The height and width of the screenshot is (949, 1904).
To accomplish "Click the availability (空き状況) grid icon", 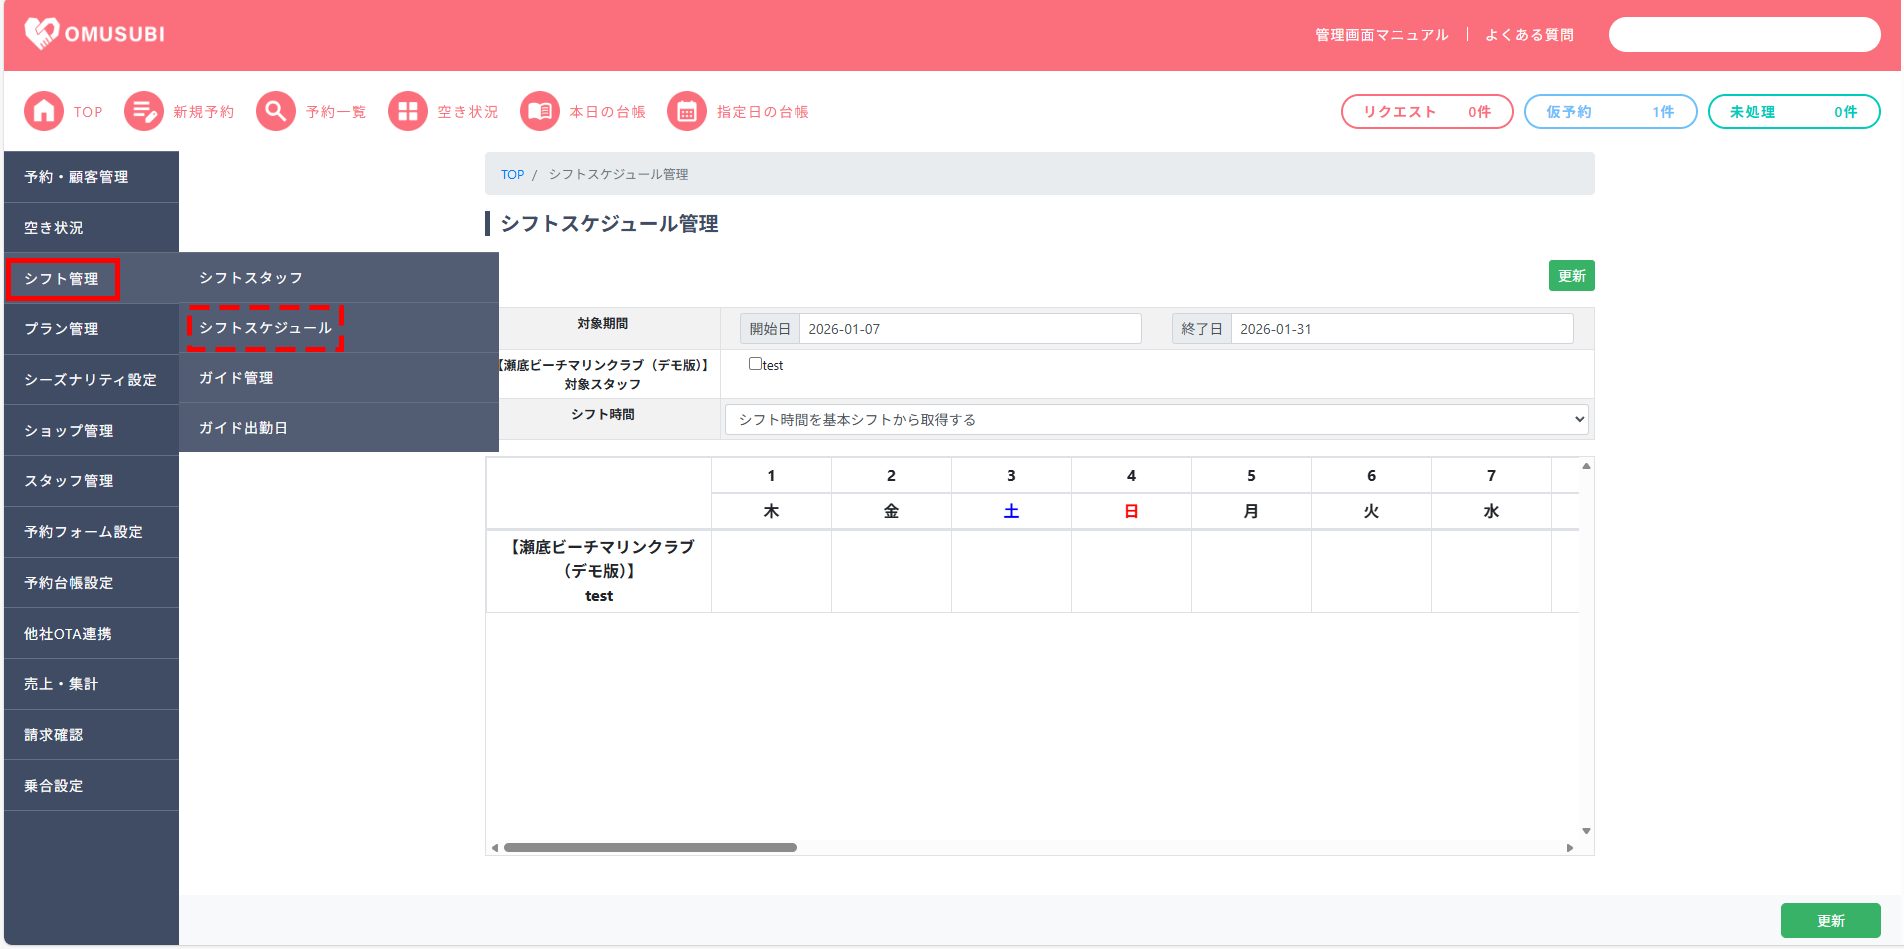I will click(408, 111).
